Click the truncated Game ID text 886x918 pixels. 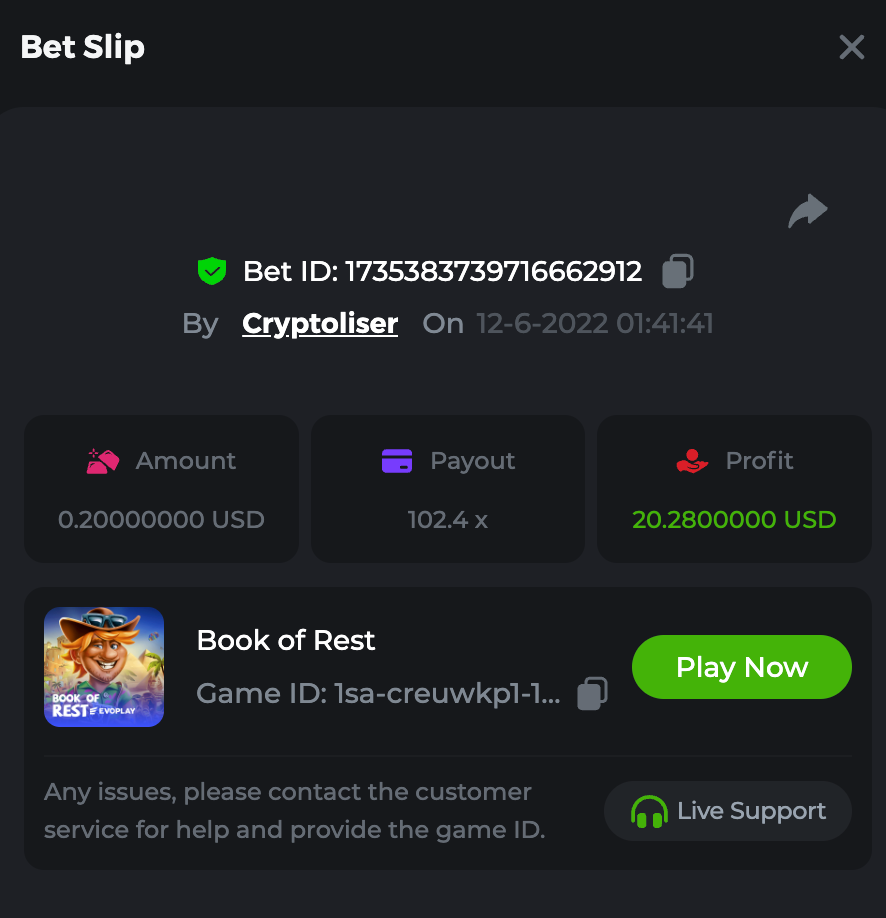point(378,693)
